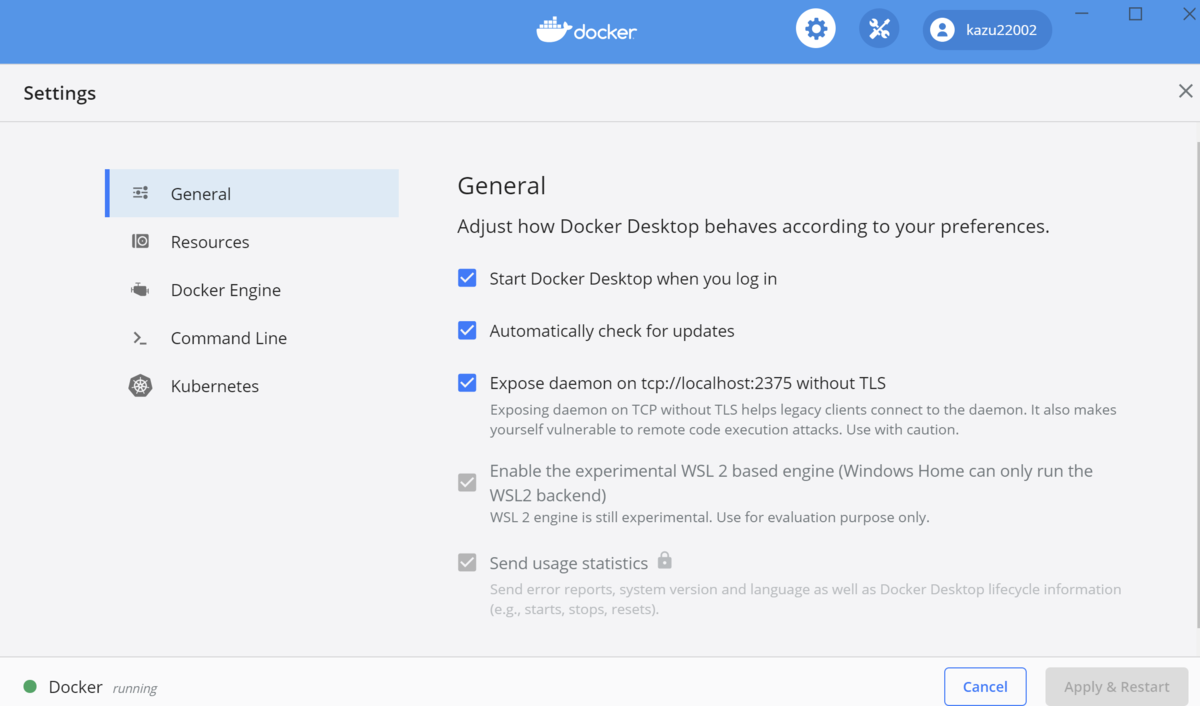This screenshot has height=706, width=1200.
Task: Click the General sliders icon in sidebar
Action: tap(140, 193)
